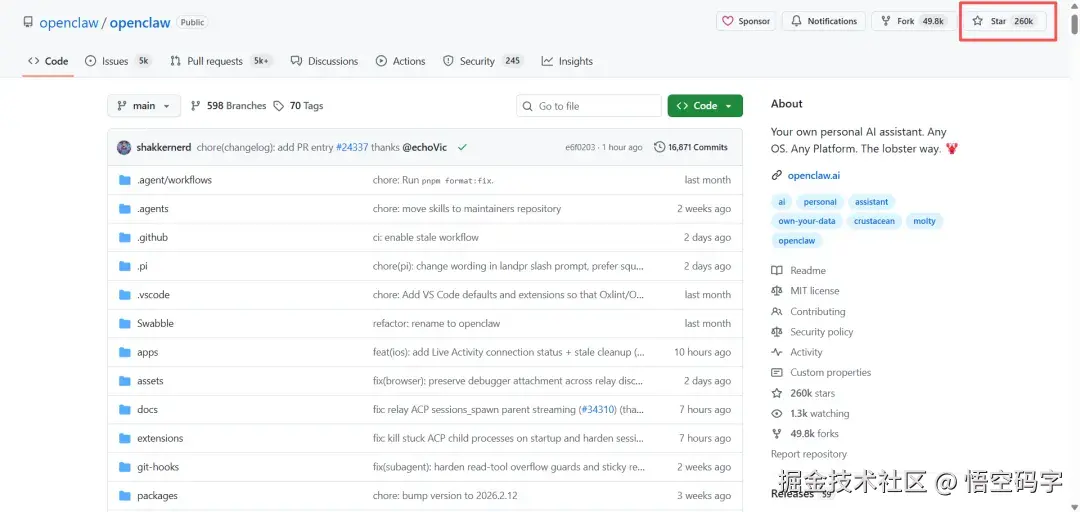Click the assets folder icon
This screenshot has width=1080, height=512.
[125, 381]
